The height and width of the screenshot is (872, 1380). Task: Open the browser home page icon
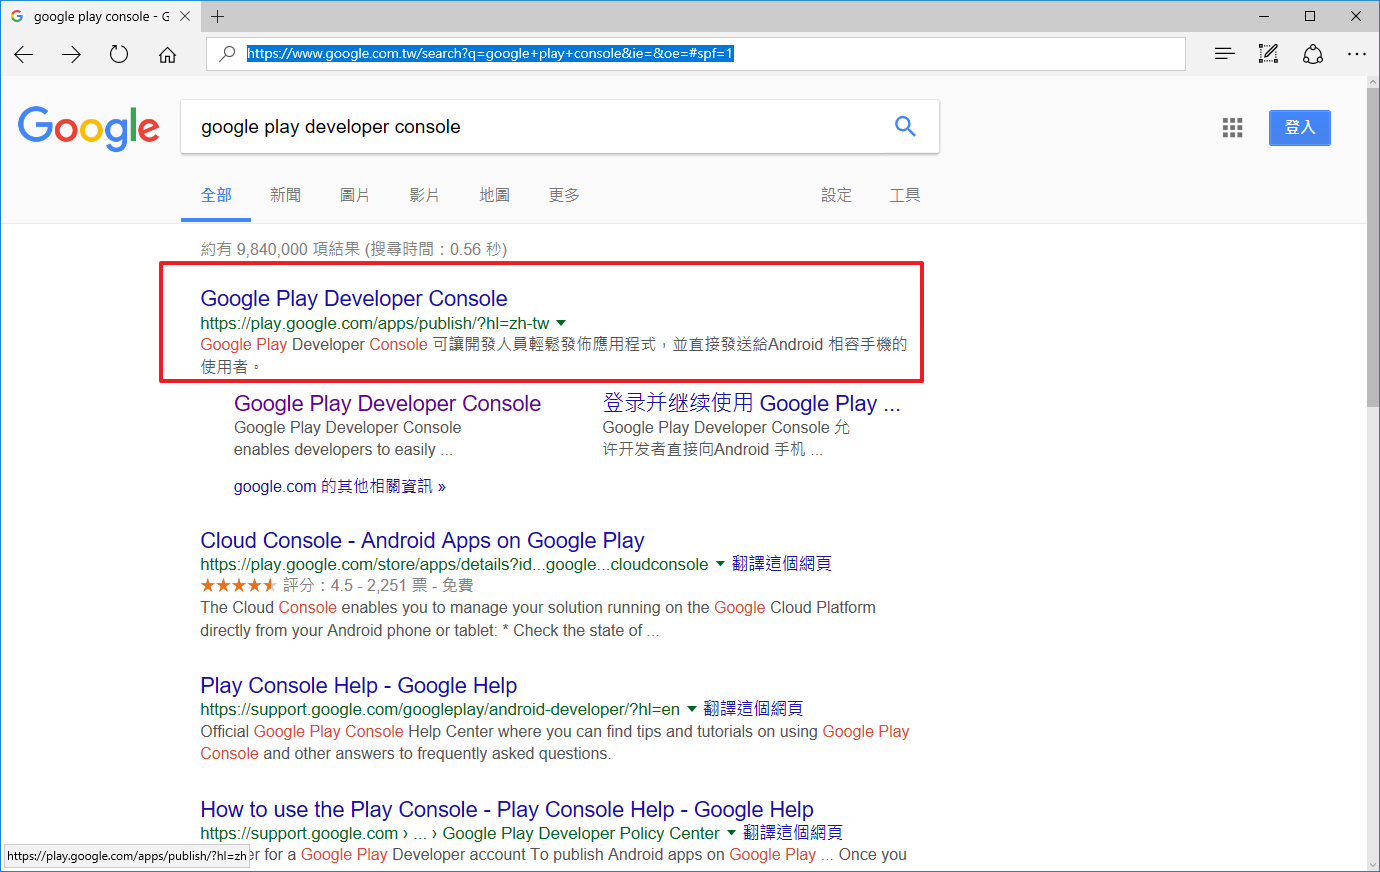(167, 54)
